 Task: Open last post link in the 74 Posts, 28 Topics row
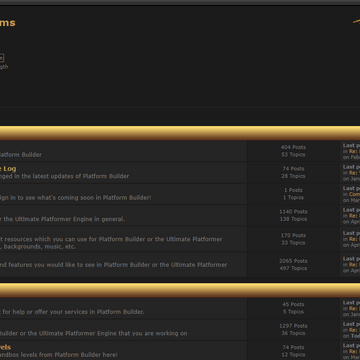tap(354, 173)
